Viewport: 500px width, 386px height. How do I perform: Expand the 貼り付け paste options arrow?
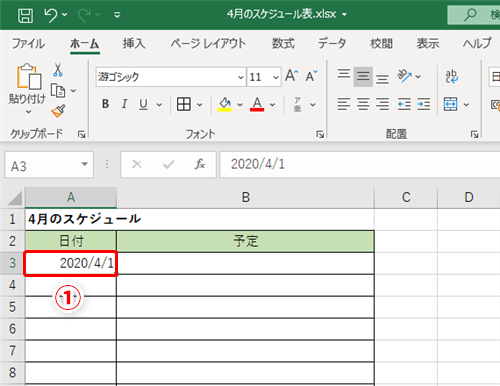tap(28, 112)
